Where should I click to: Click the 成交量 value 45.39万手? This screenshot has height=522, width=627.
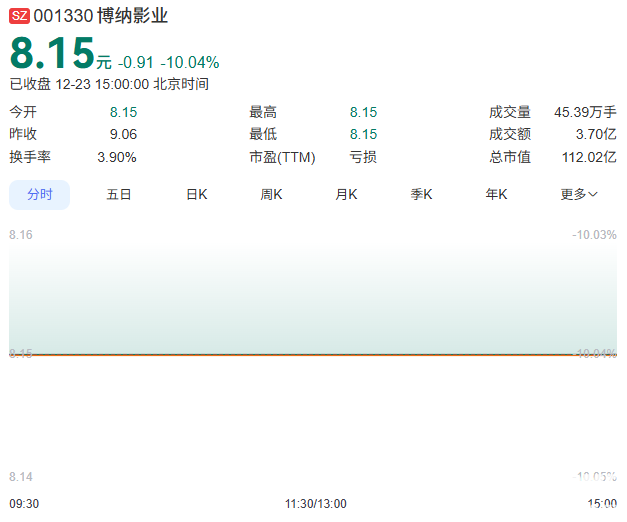[585, 112]
